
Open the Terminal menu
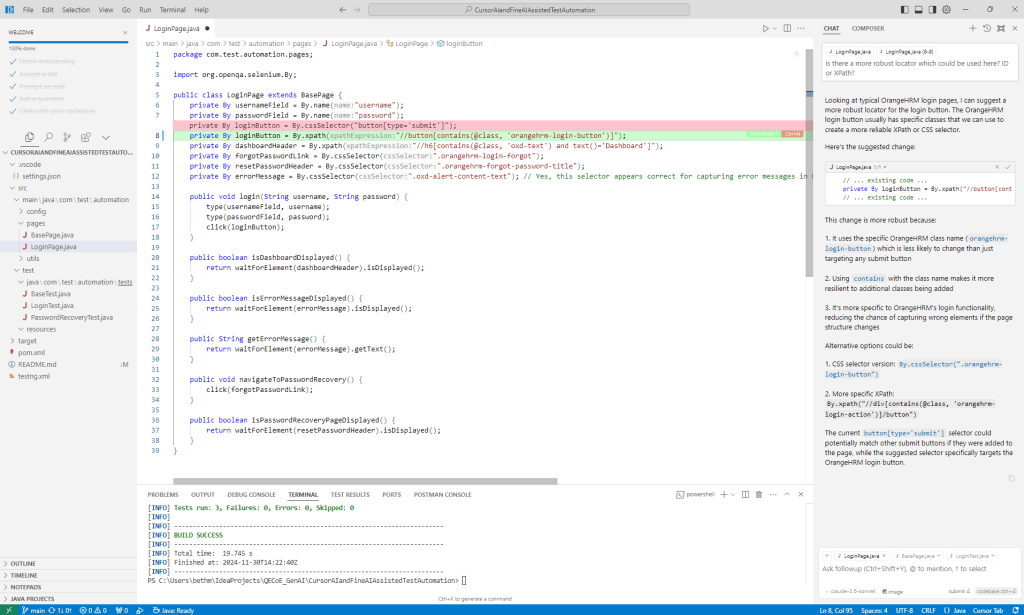[172, 9]
